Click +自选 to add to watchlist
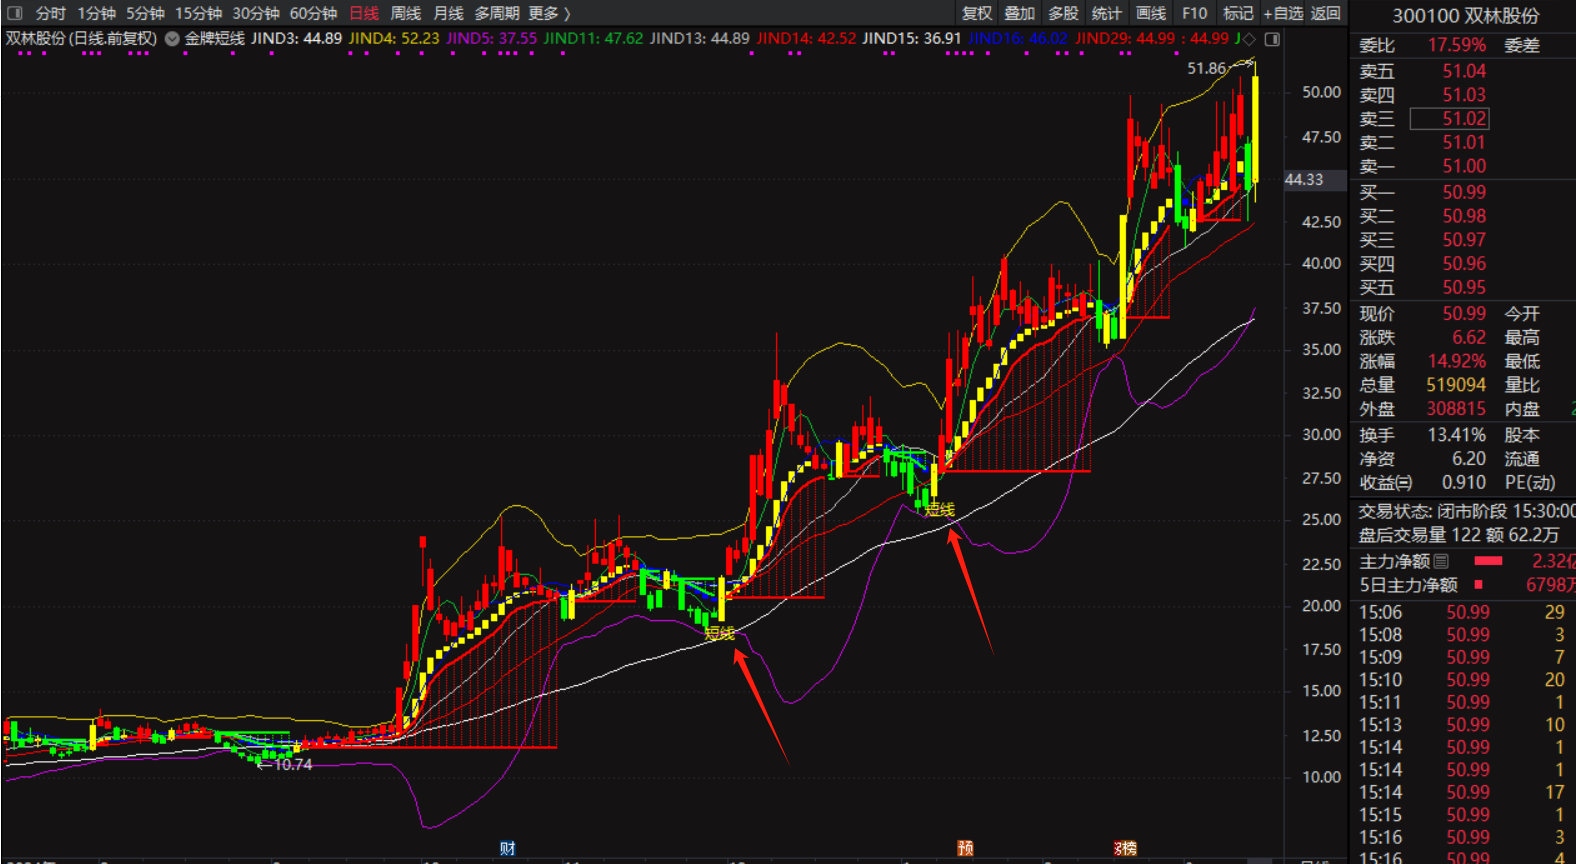This screenshot has width=1576, height=864. pos(1283,13)
